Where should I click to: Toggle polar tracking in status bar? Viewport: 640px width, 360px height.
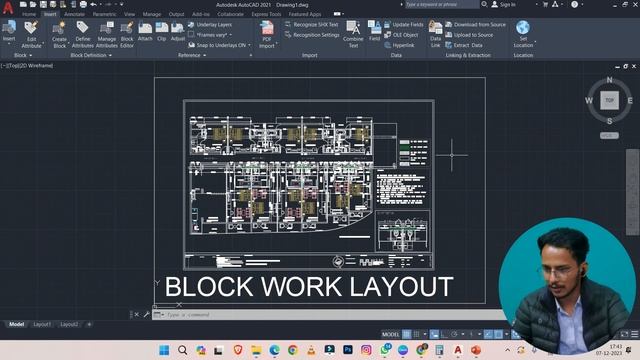(454, 334)
